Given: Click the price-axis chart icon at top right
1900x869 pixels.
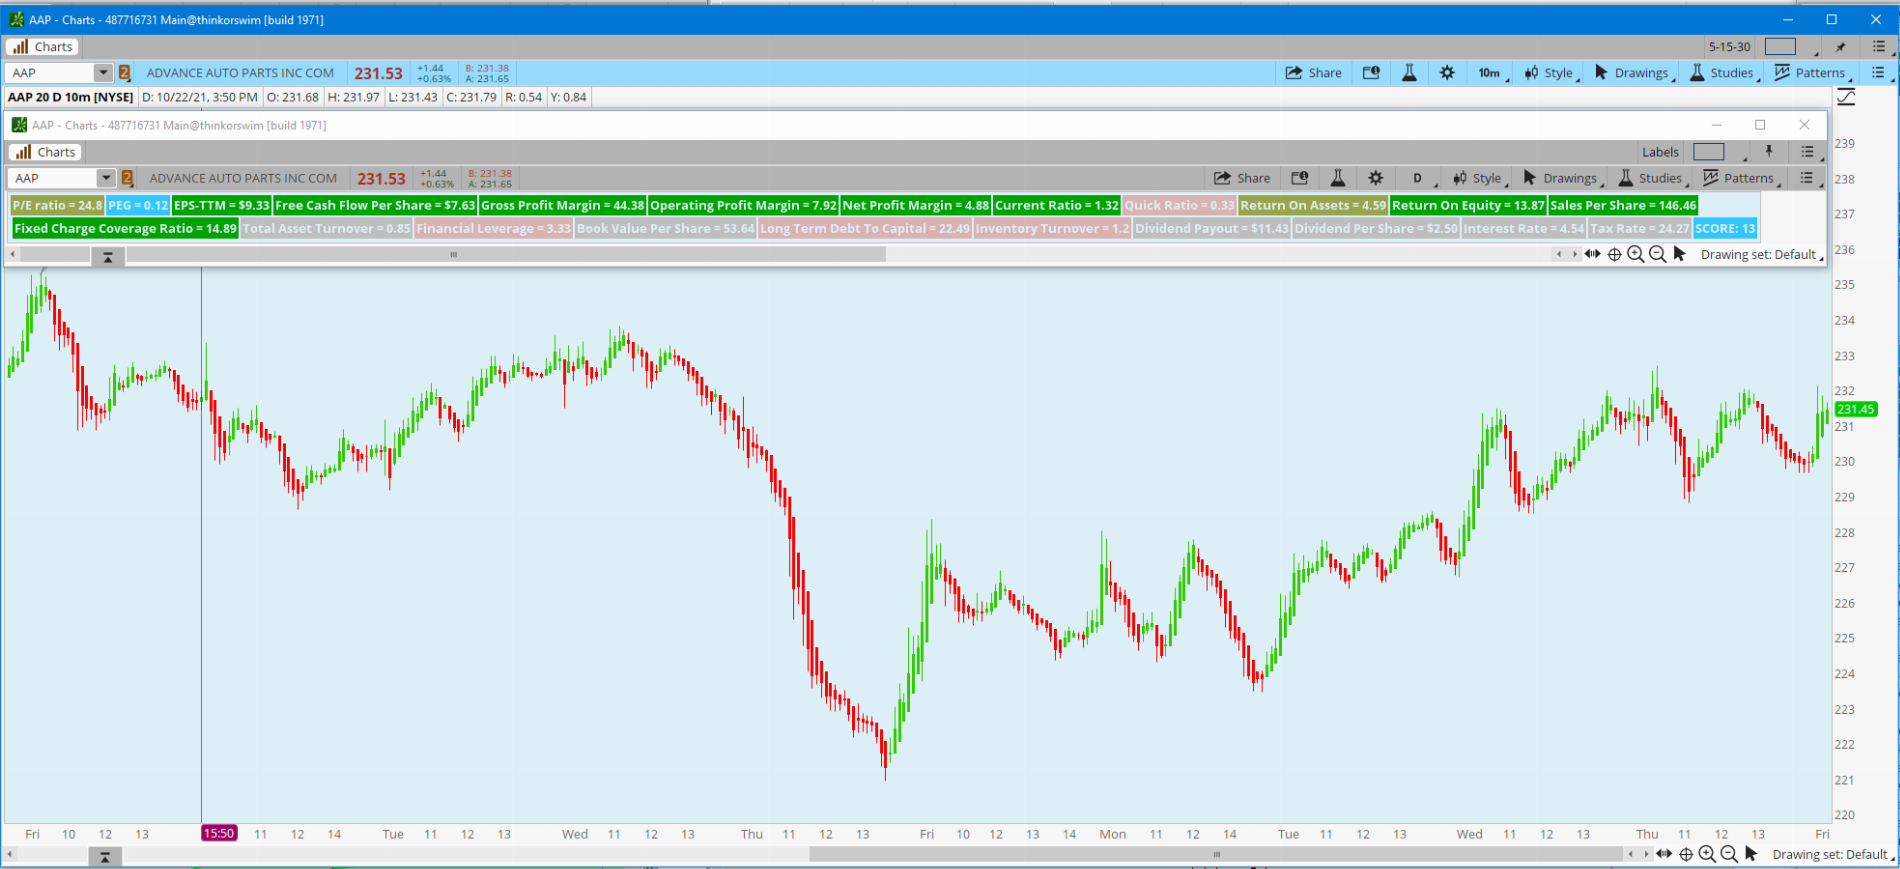Looking at the screenshot, I should pos(1846,97).
